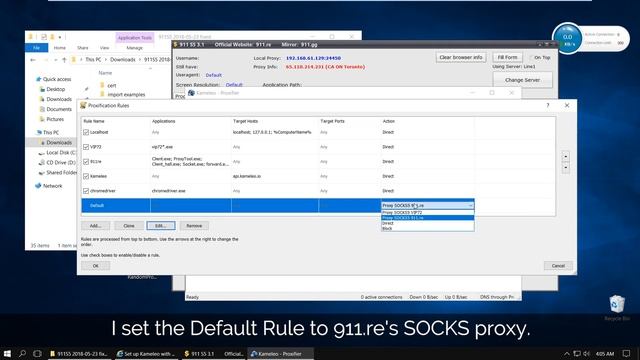
Task: Click the Add... button
Action: point(96,226)
